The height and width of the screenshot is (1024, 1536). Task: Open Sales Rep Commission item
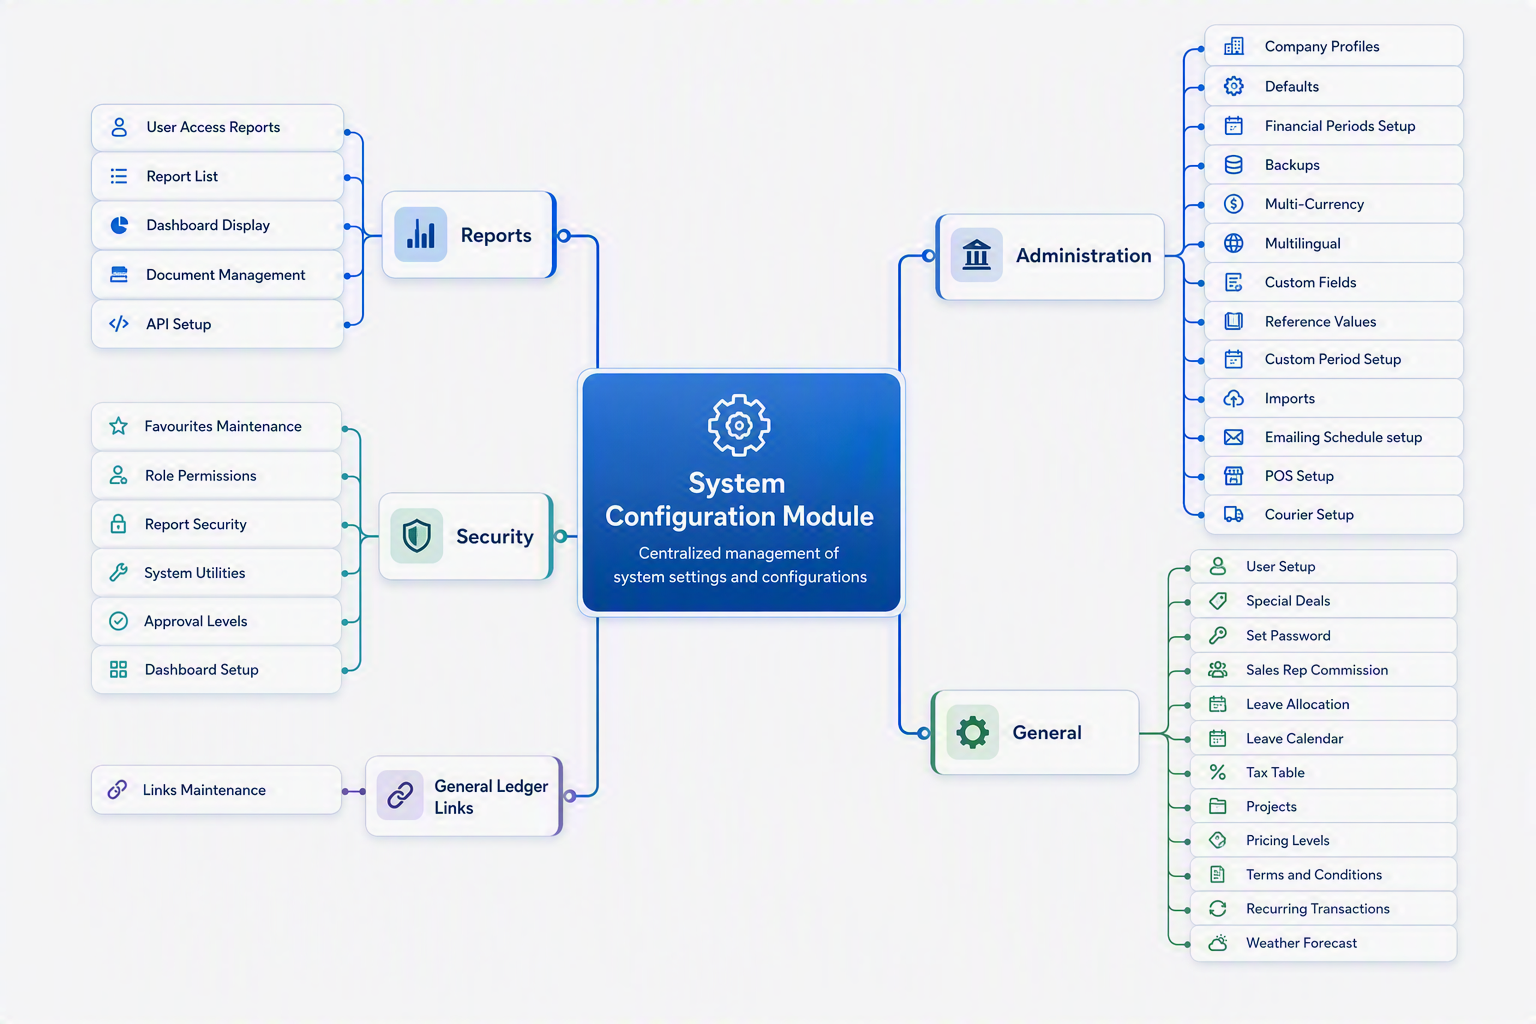pyautogui.click(x=1323, y=670)
